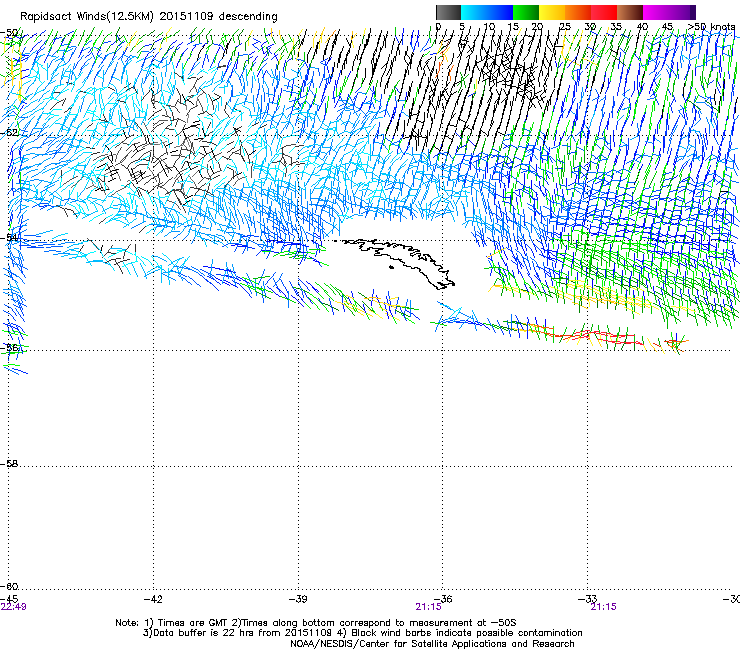Click the magenta 40-45 knots legend swatch
Viewport: 740px width, 650px height.
tap(656, 12)
